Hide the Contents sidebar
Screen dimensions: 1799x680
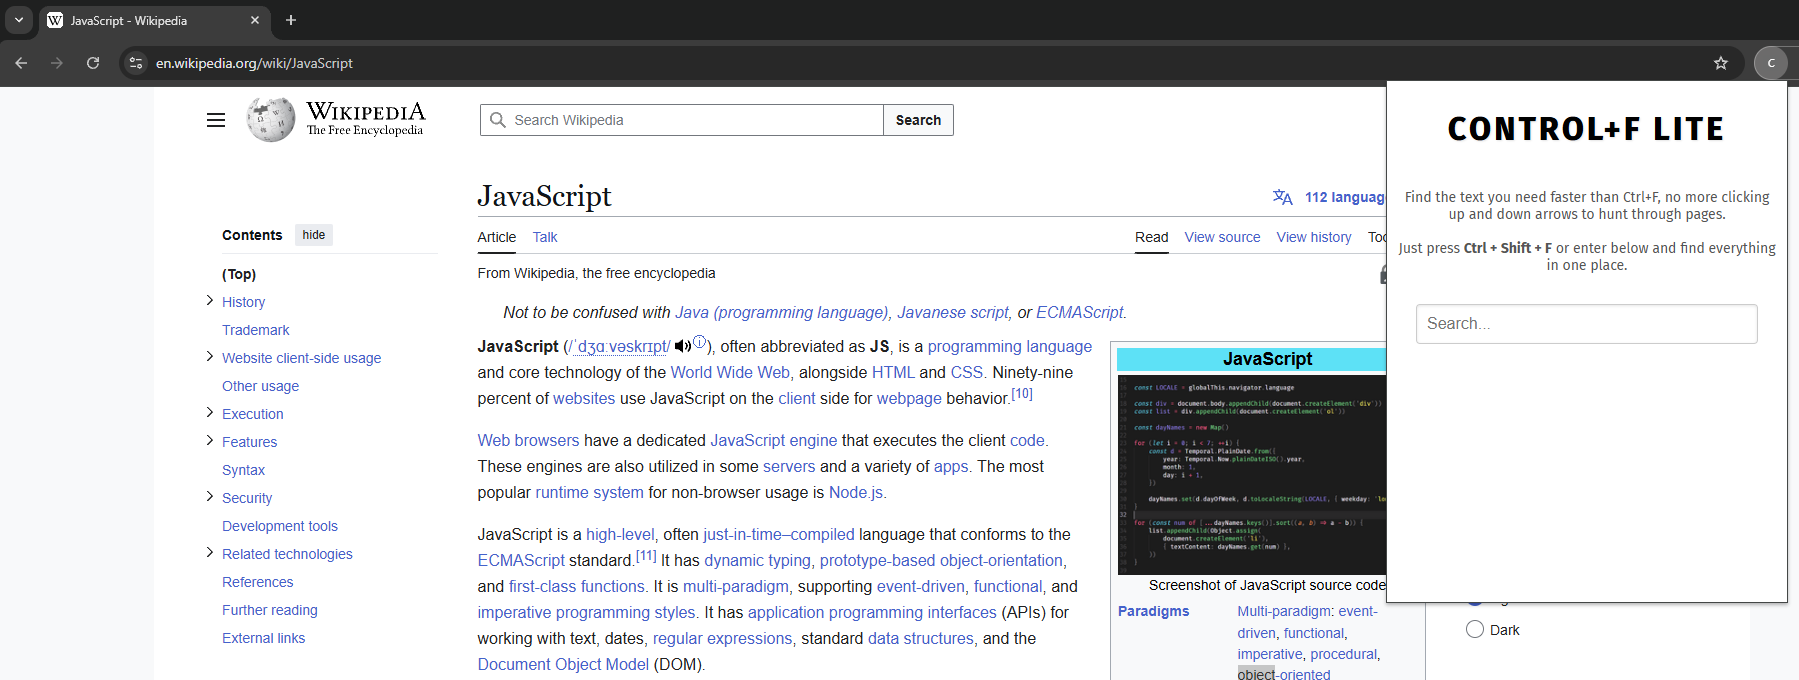[314, 235]
